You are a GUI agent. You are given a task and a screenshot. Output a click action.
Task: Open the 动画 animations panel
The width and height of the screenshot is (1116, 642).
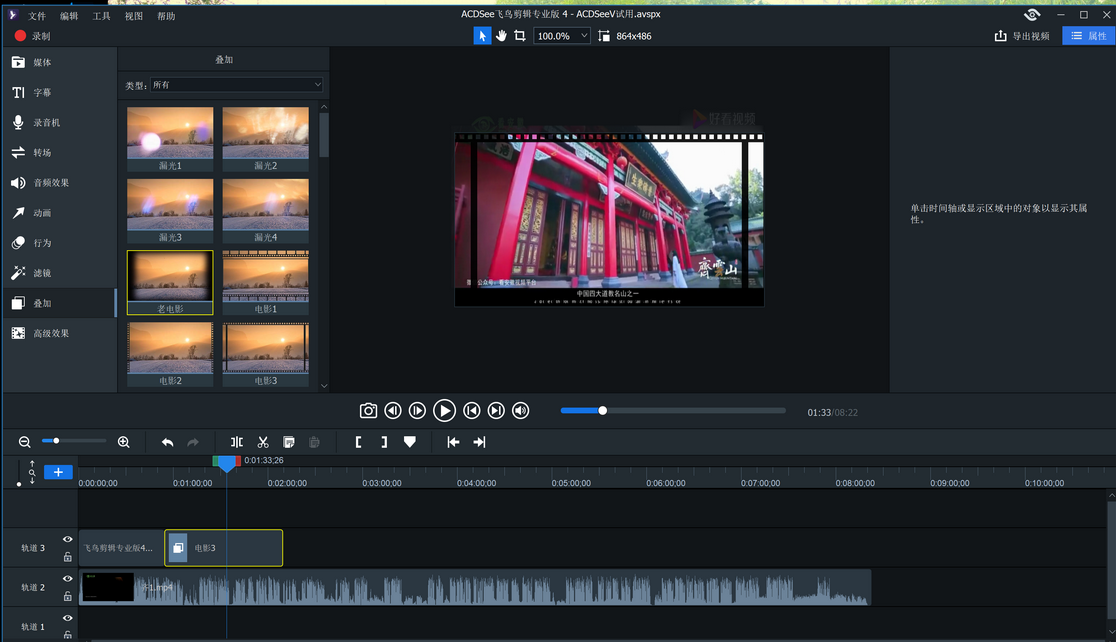[59, 213]
